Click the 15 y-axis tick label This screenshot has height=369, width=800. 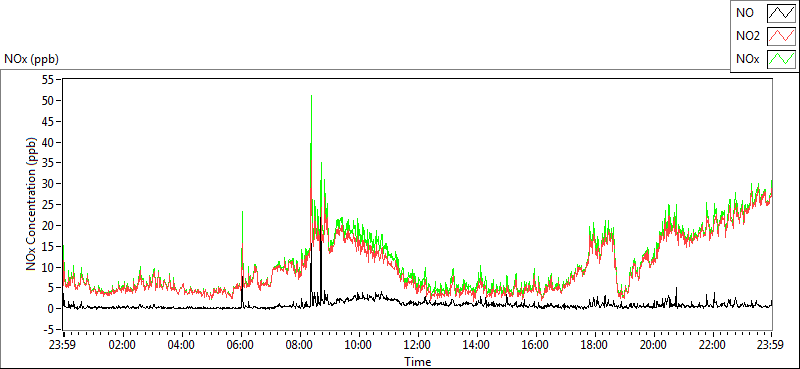pyautogui.click(x=47, y=246)
